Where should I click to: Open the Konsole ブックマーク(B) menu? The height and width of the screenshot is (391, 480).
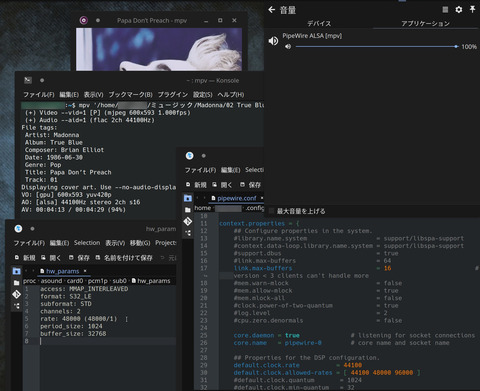[x=130, y=95]
